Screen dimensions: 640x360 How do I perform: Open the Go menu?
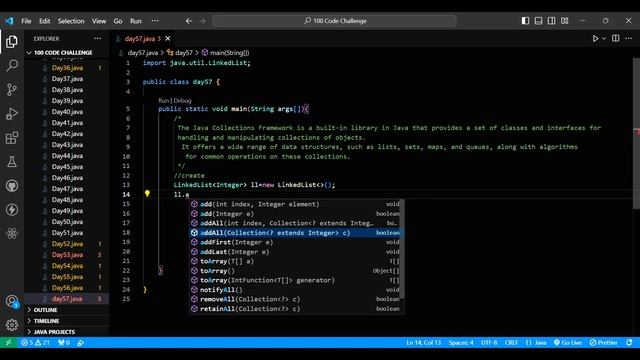tap(118, 21)
